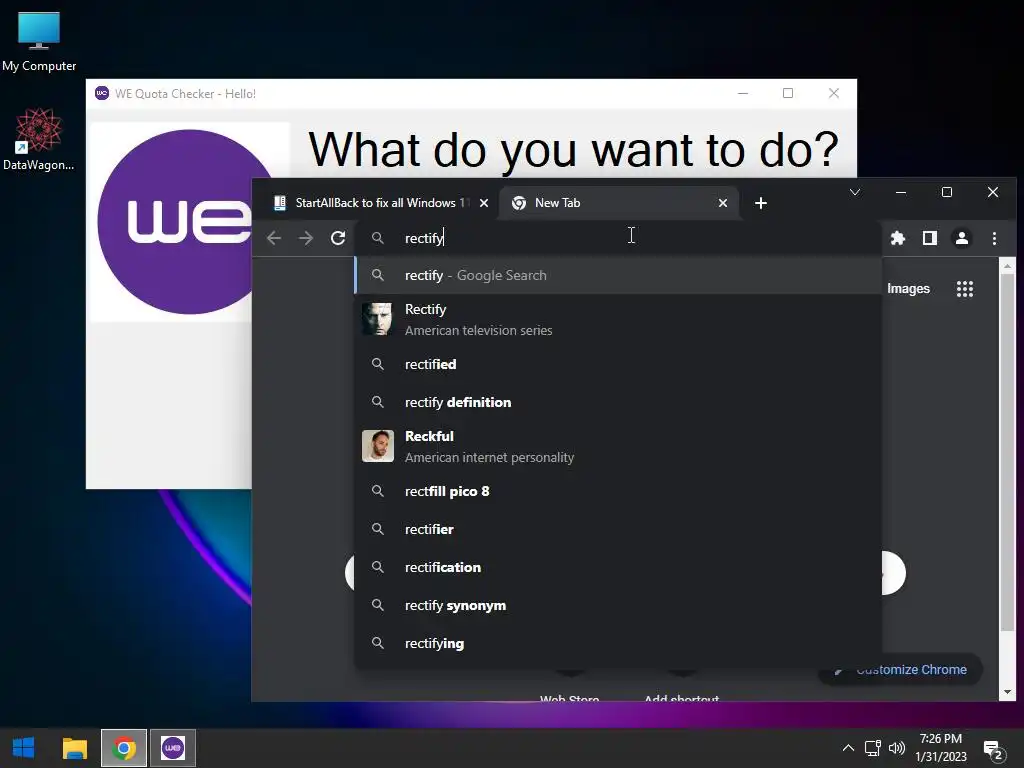Click the Reckful portrait thumbnail
Image resolution: width=1024 pixels, height=768 pixels.
coord(377,446)
